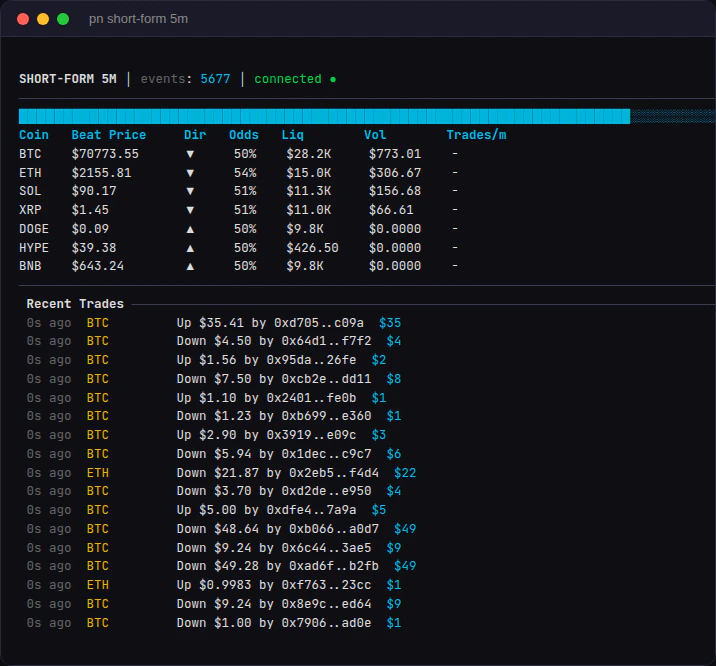The height and width of the screenshot is (666, 716).
Task: Click the events count 5677
Action: pyautogui.click(x=215, y=79)
